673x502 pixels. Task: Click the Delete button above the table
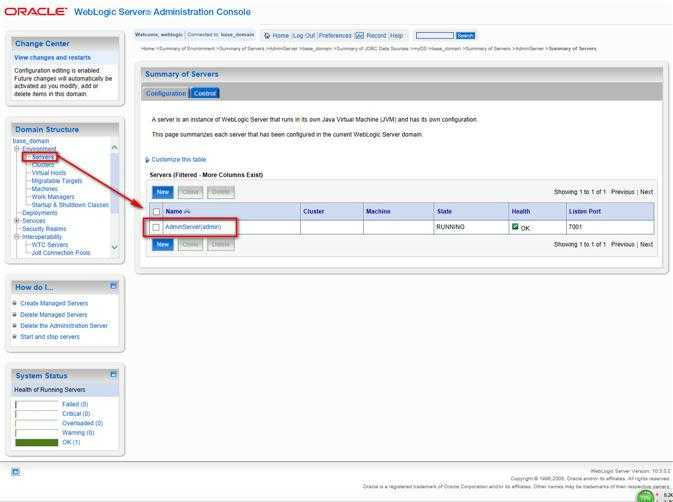coord(221,192)
